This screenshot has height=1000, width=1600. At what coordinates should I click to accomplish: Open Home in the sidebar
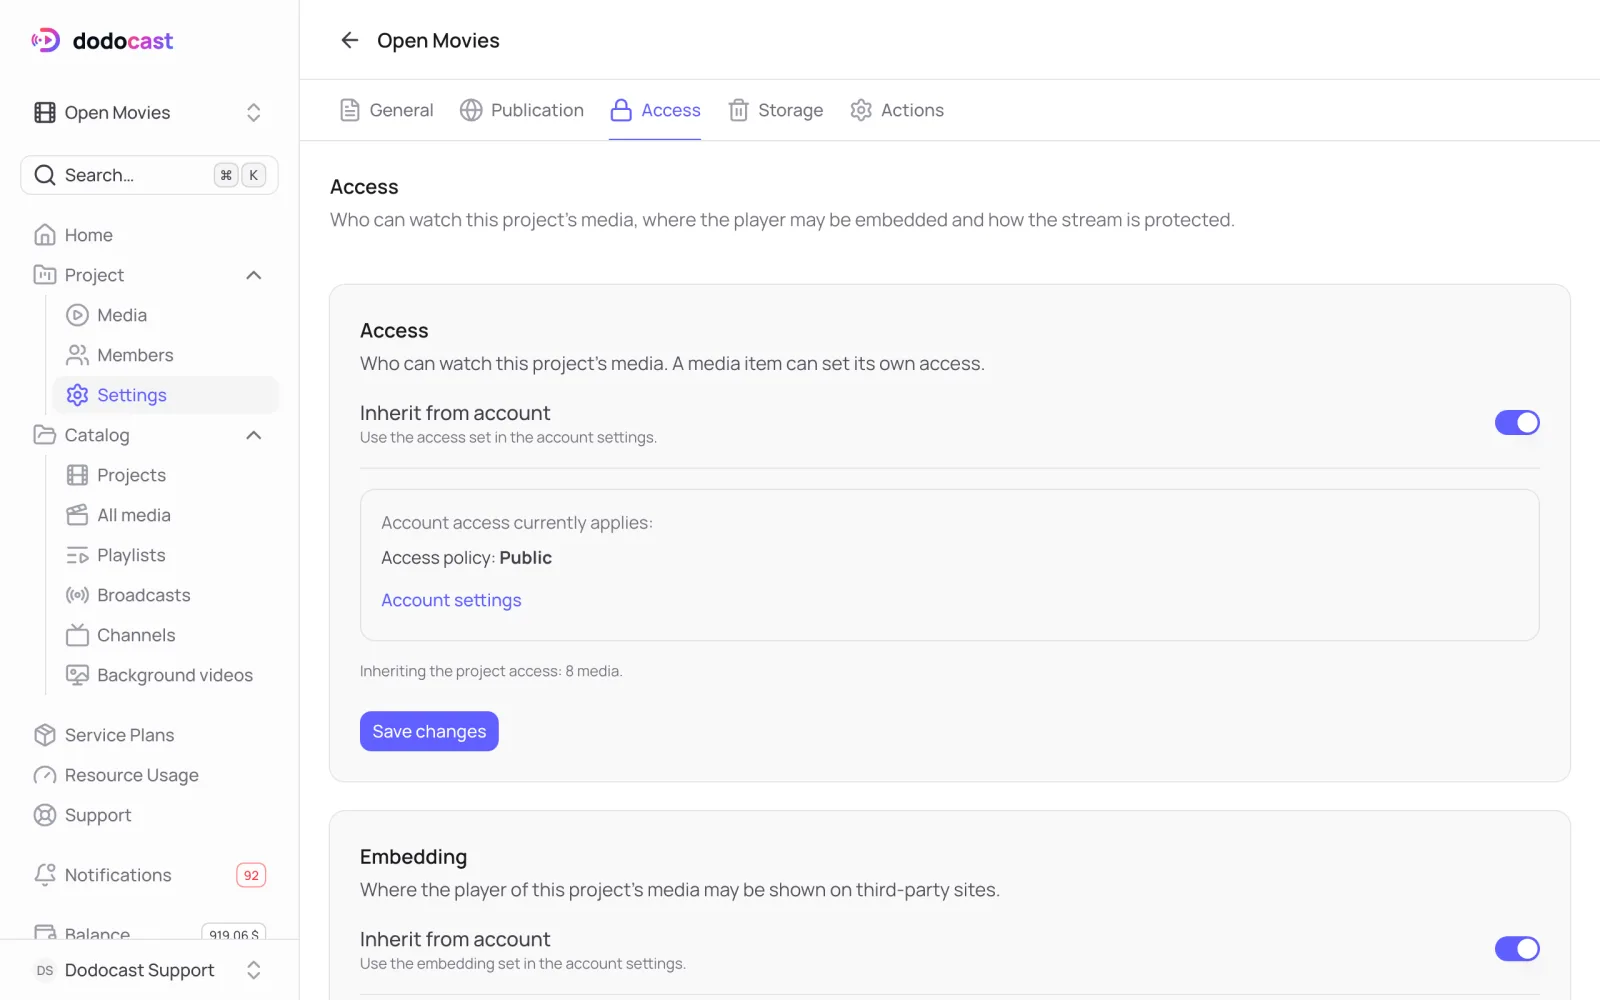[150, 235]
